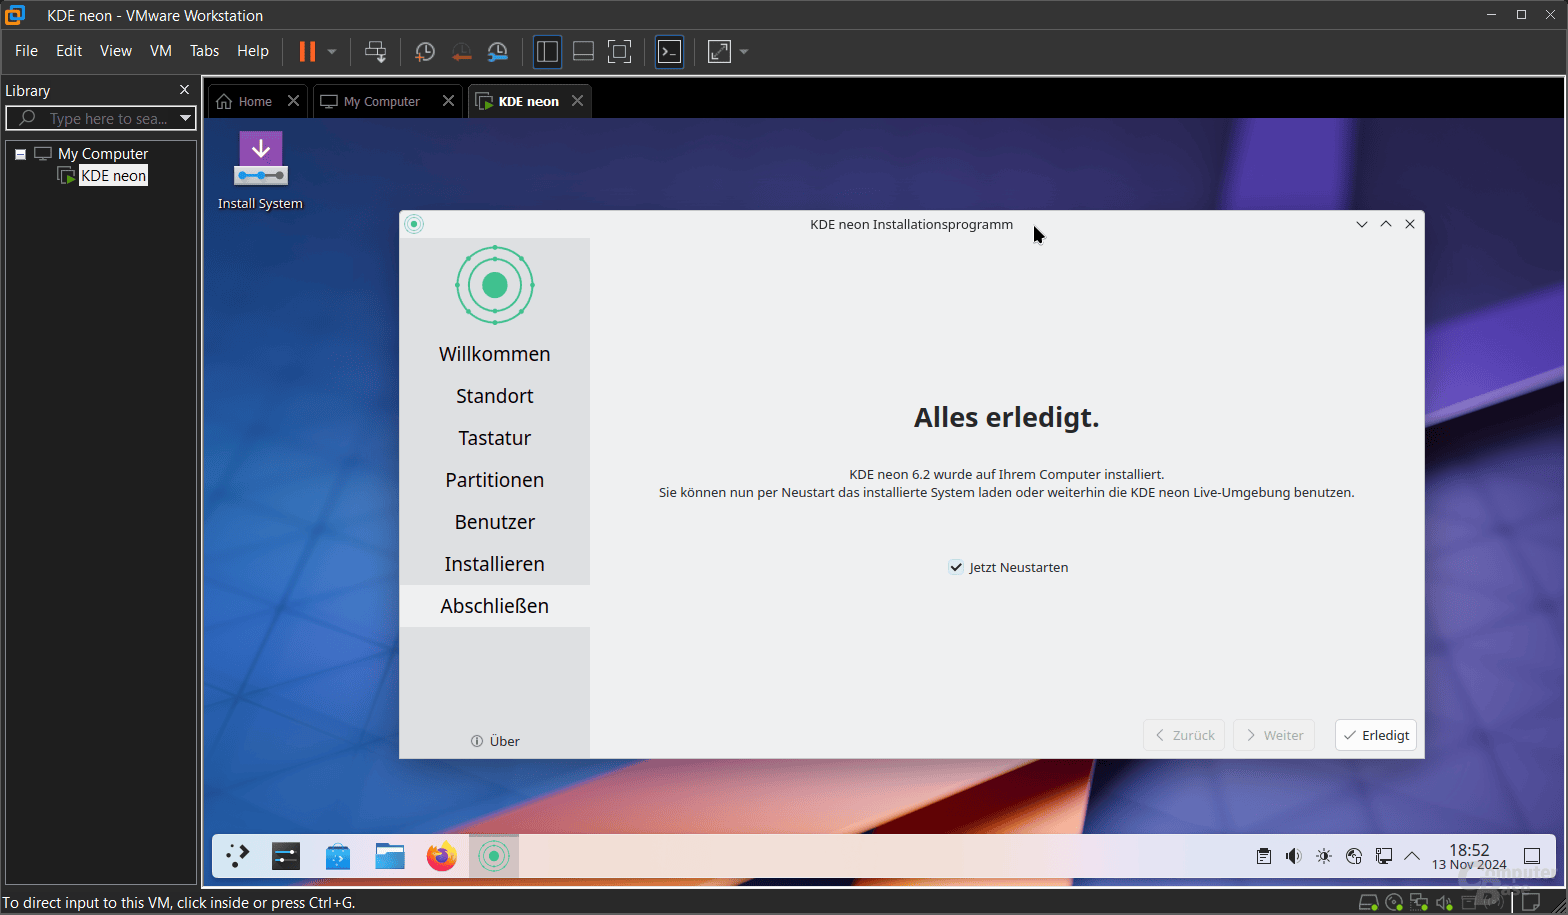Open the Edit menu

tap(69, 51)
